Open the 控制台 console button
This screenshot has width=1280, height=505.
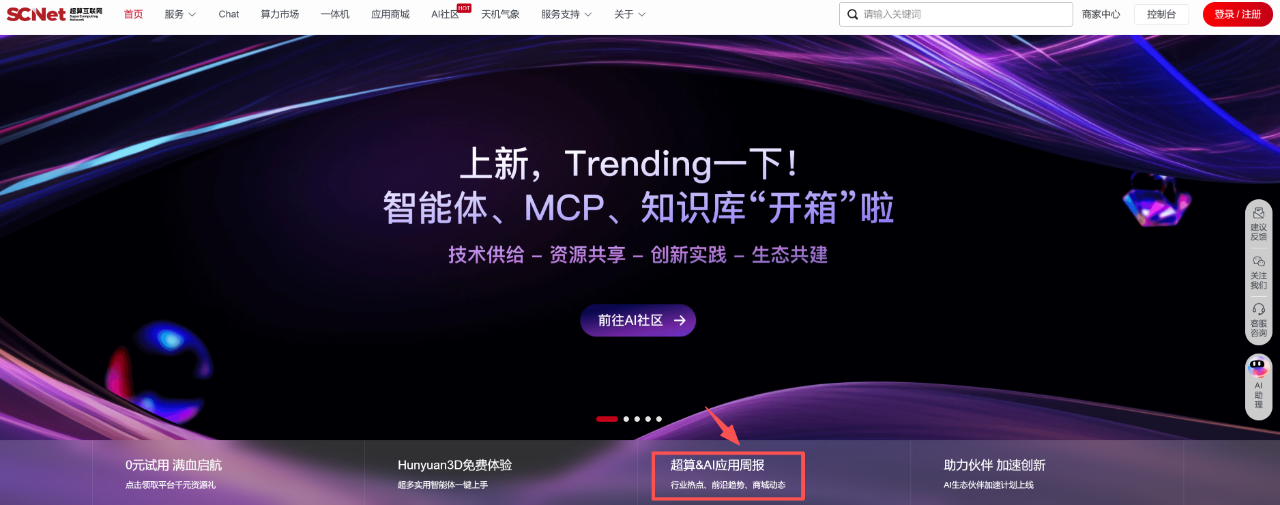[x=1161, y=14]
